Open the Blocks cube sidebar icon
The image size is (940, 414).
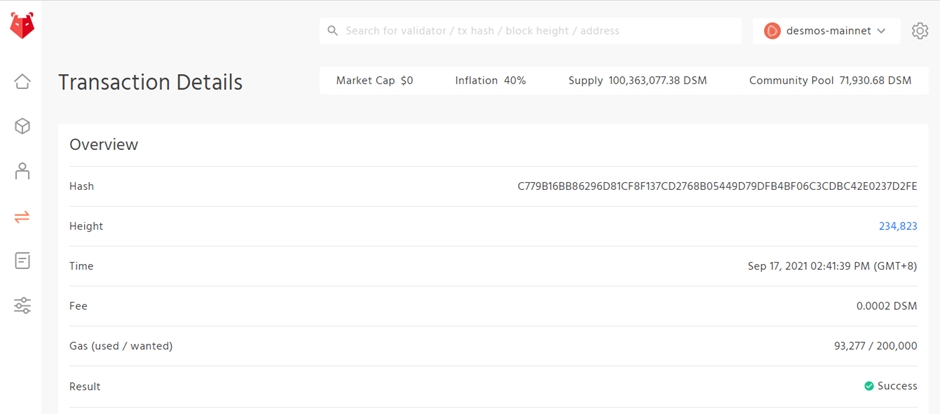click(x=22, y=126)
